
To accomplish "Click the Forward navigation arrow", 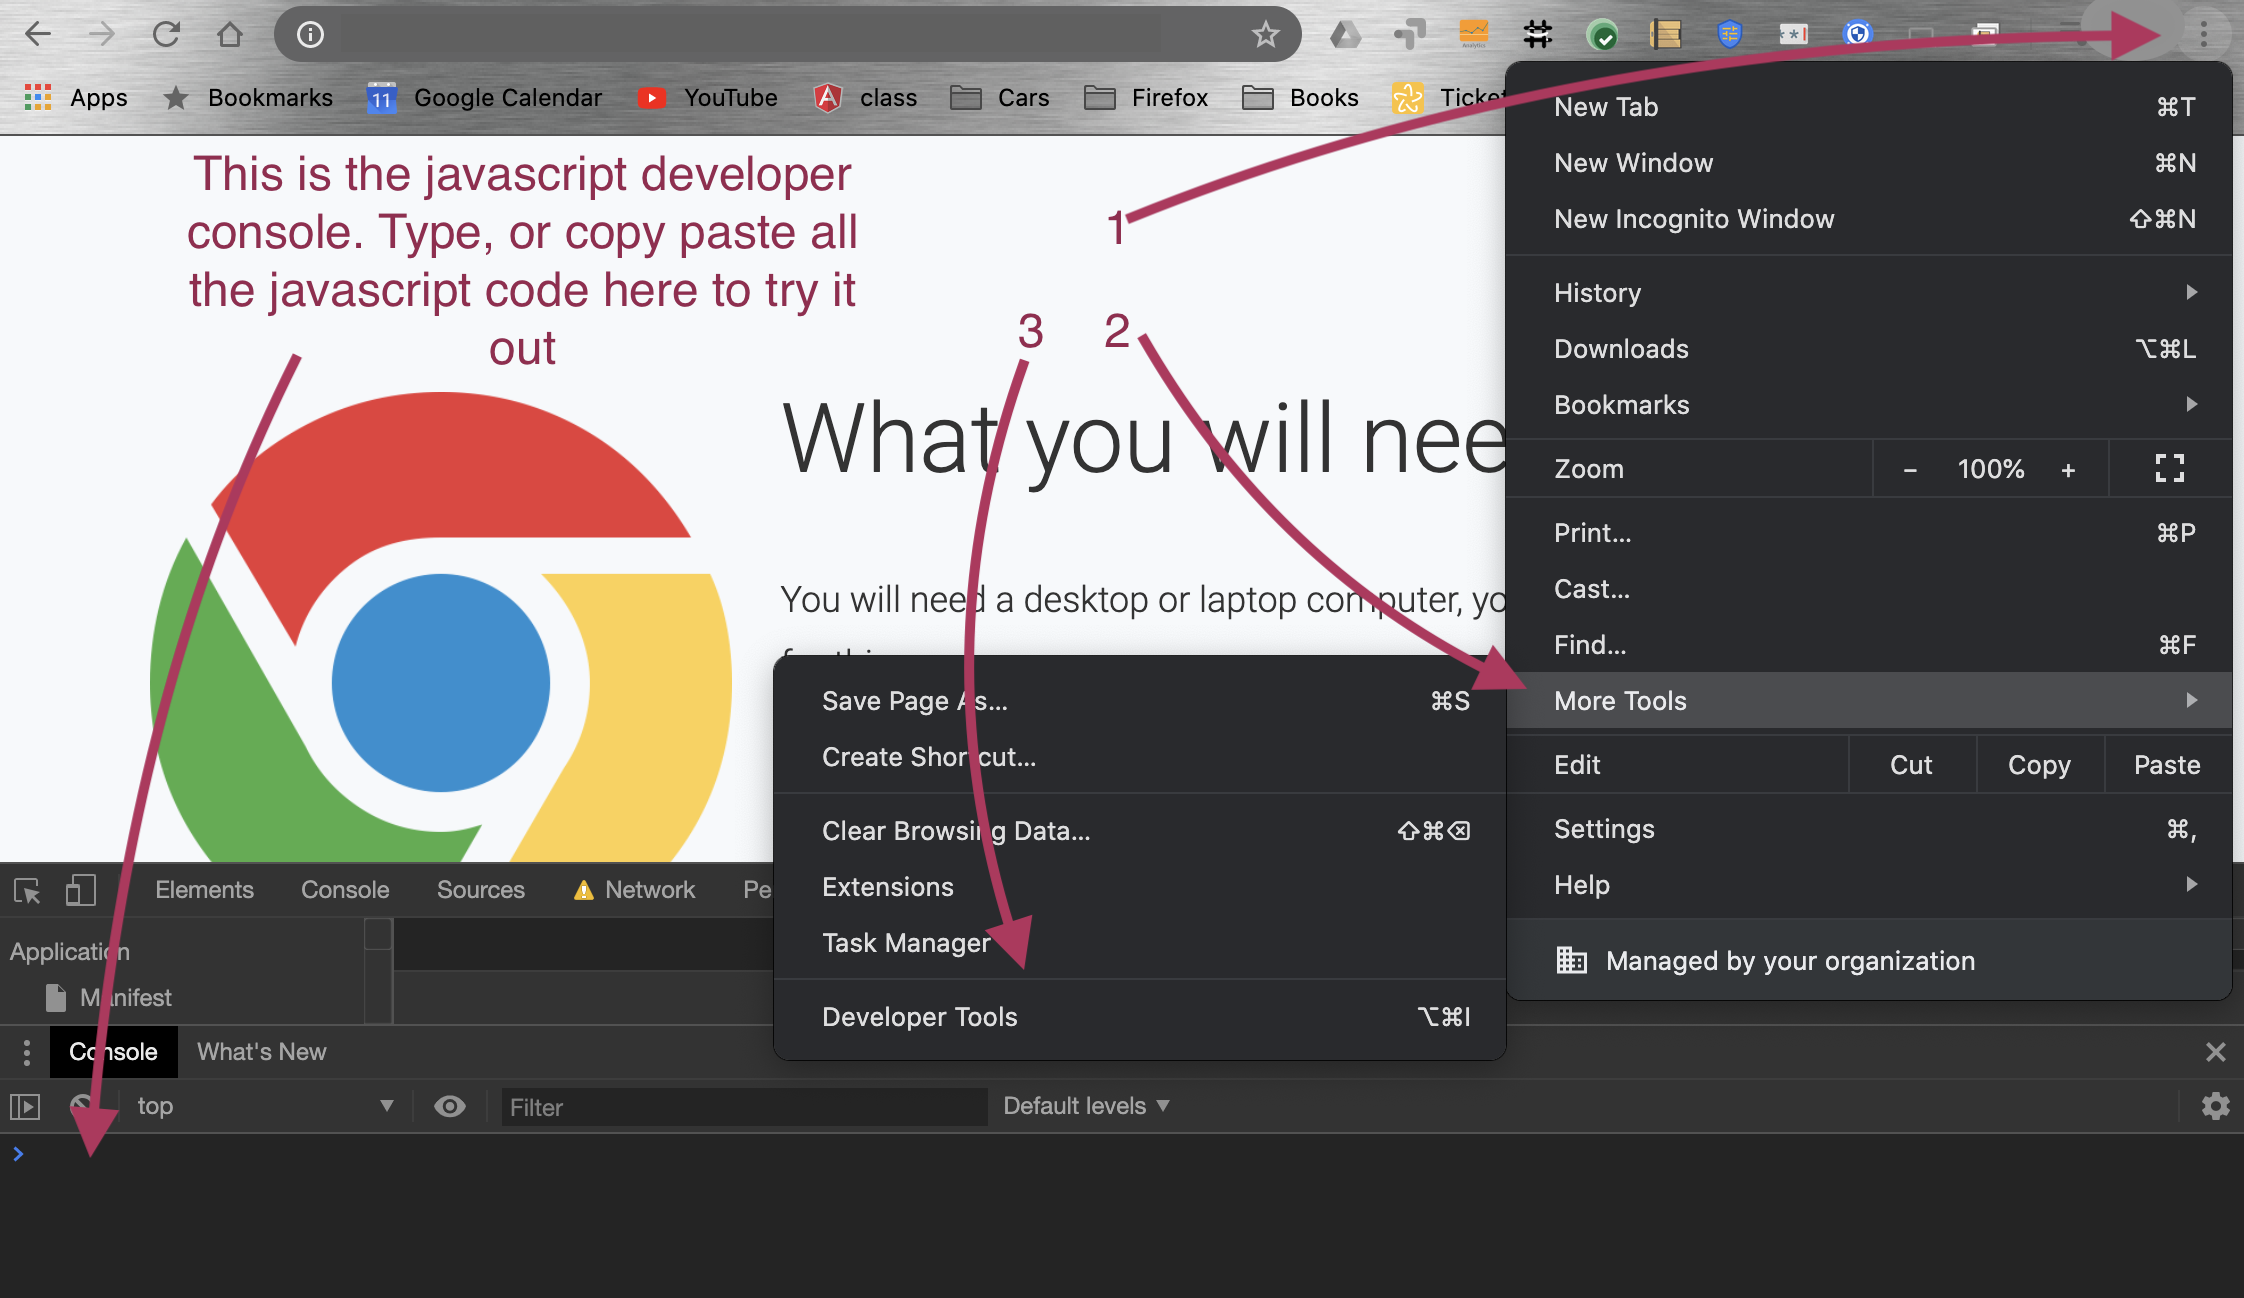I will (101, 34).
